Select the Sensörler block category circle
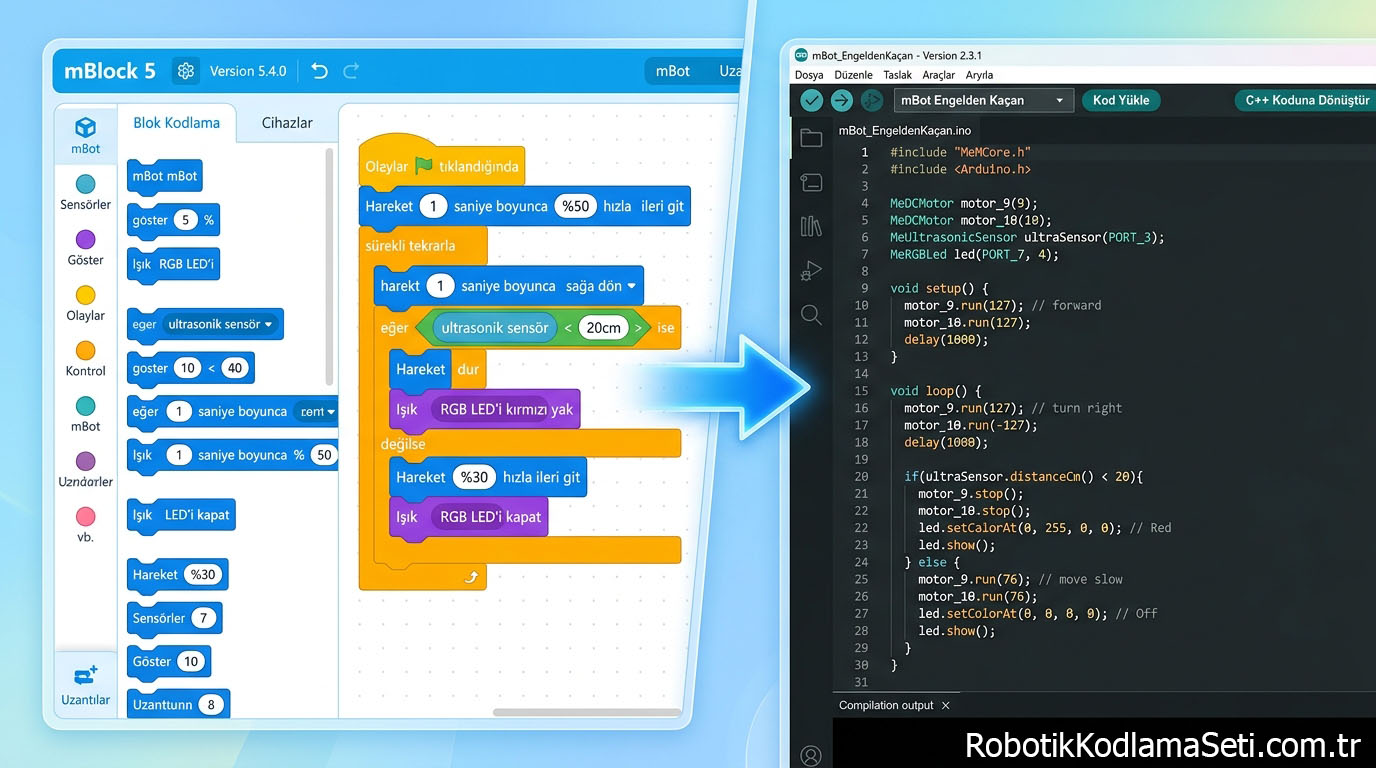Viewport: 1376px width, 768px height. click(86, 184)
